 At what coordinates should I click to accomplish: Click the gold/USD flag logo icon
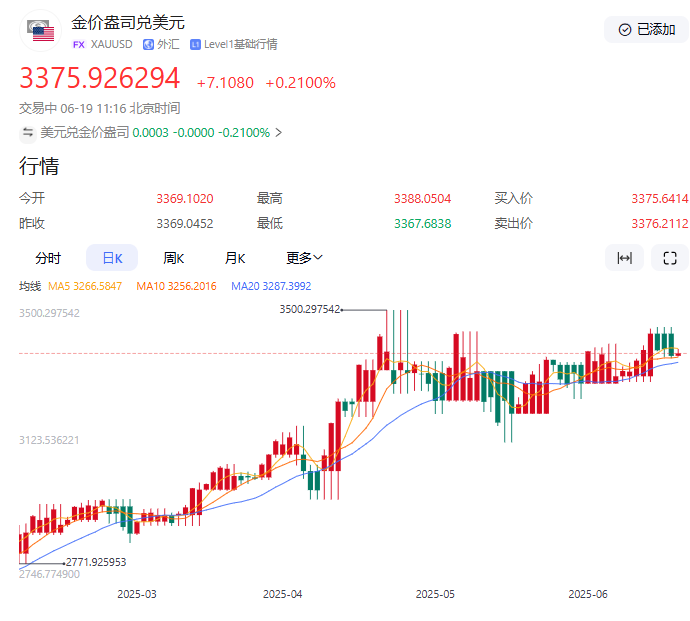(41, 31)
